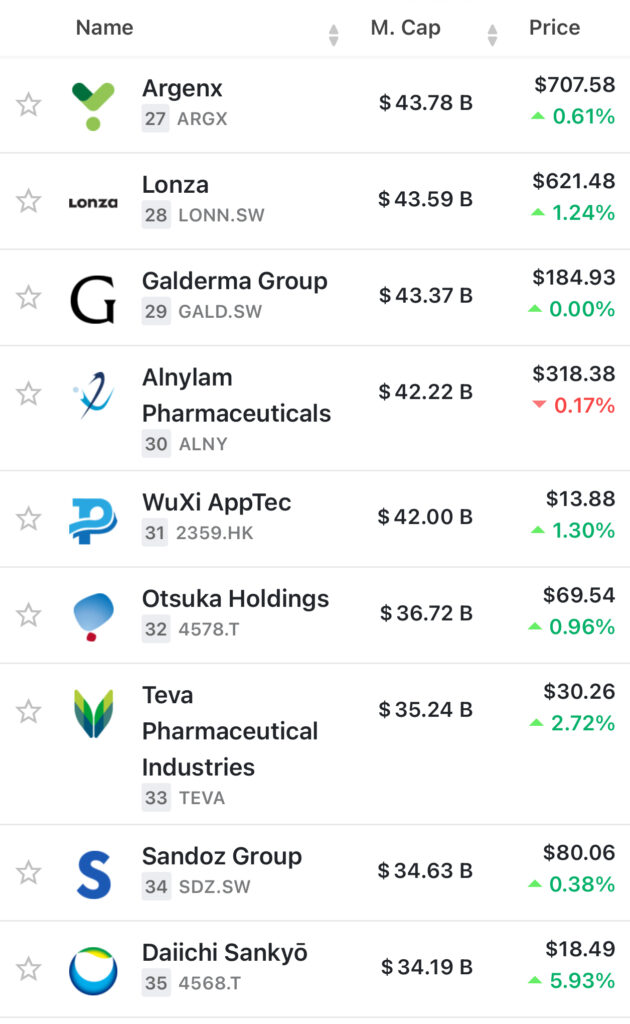
Task: Sort by M. Cap column arrows
Action: pos(492,35)
